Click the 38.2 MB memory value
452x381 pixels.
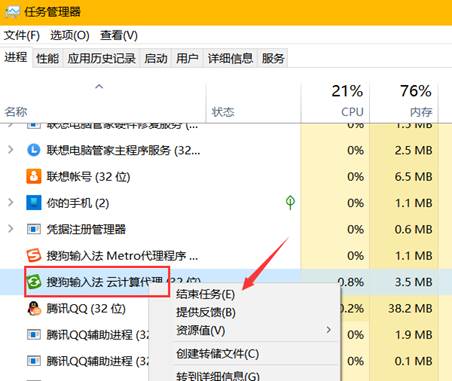tap(410, 308)
